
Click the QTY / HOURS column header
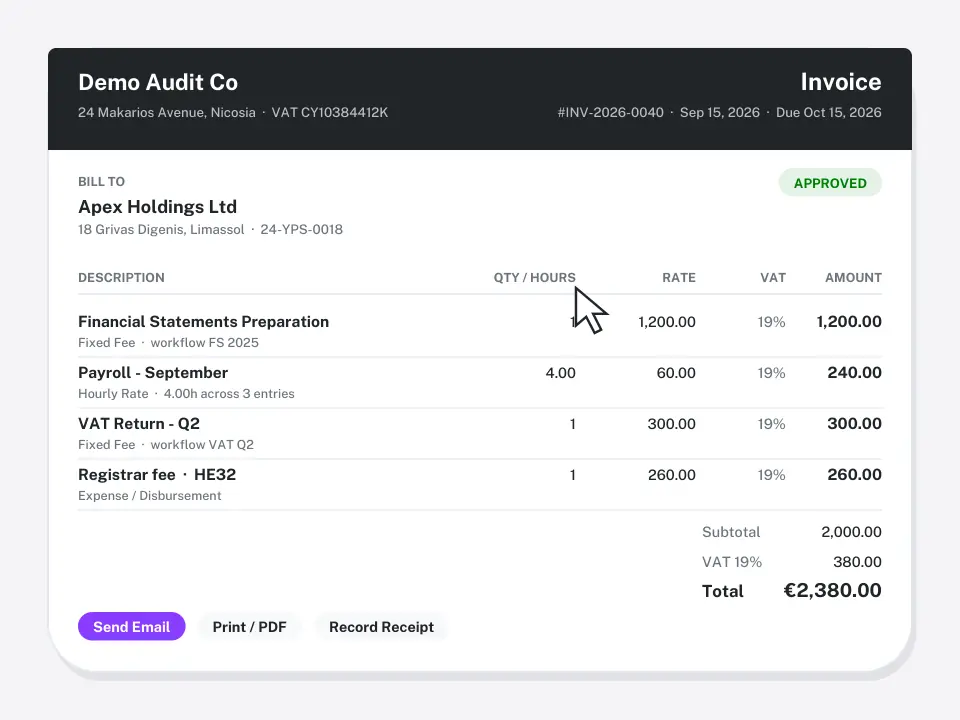click(x=534, y=278)
